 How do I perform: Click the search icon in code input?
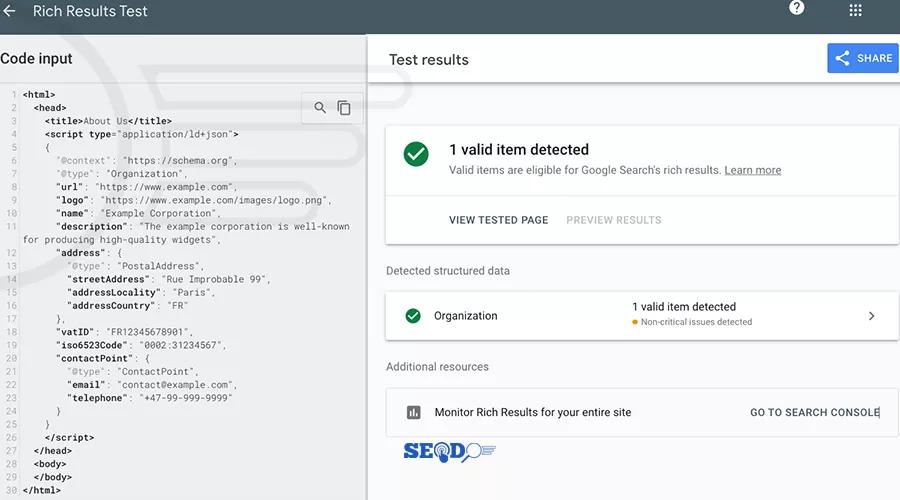(320, 108)
